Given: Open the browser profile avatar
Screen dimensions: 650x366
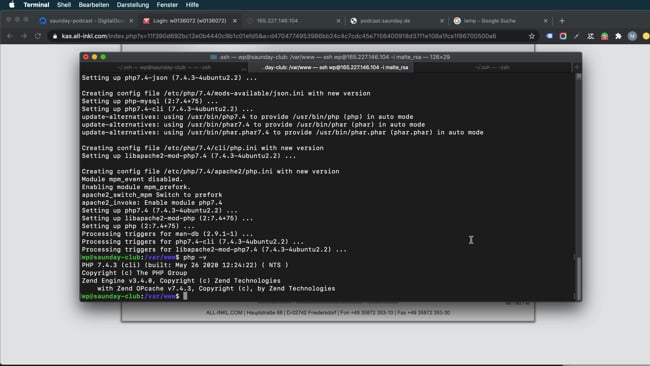Looking at the screenshot, I should [632, 36].
